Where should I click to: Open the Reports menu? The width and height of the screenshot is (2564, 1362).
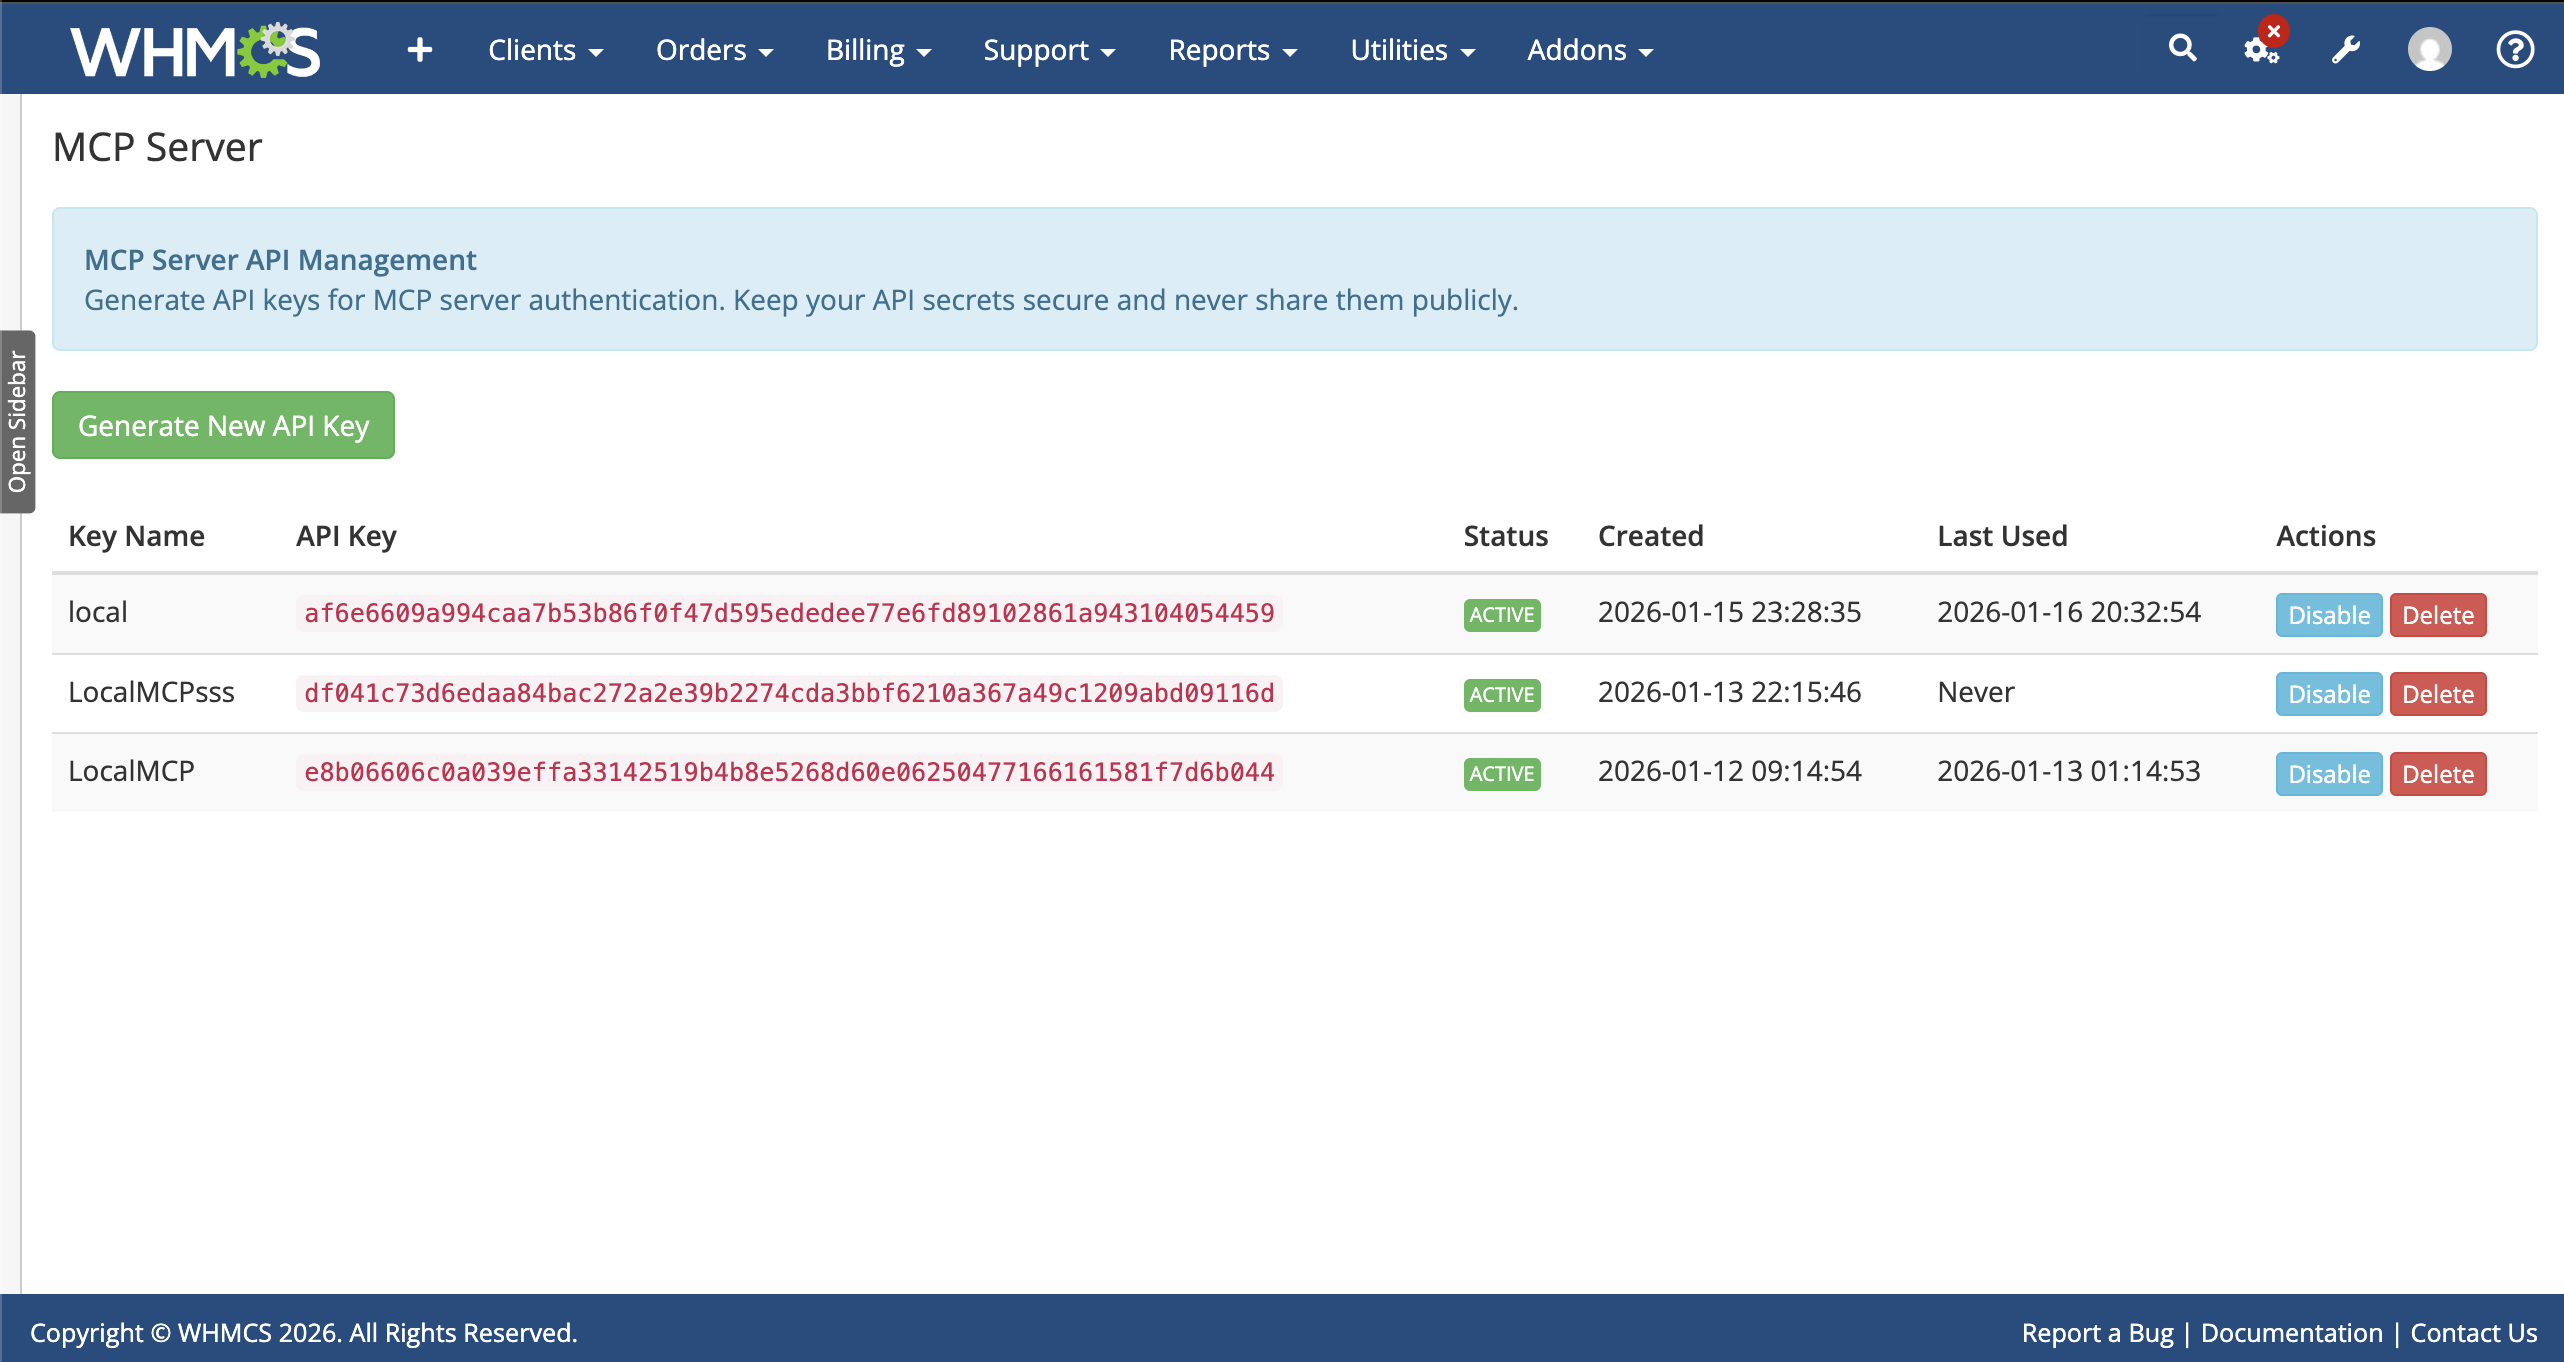pos(1232,50)
